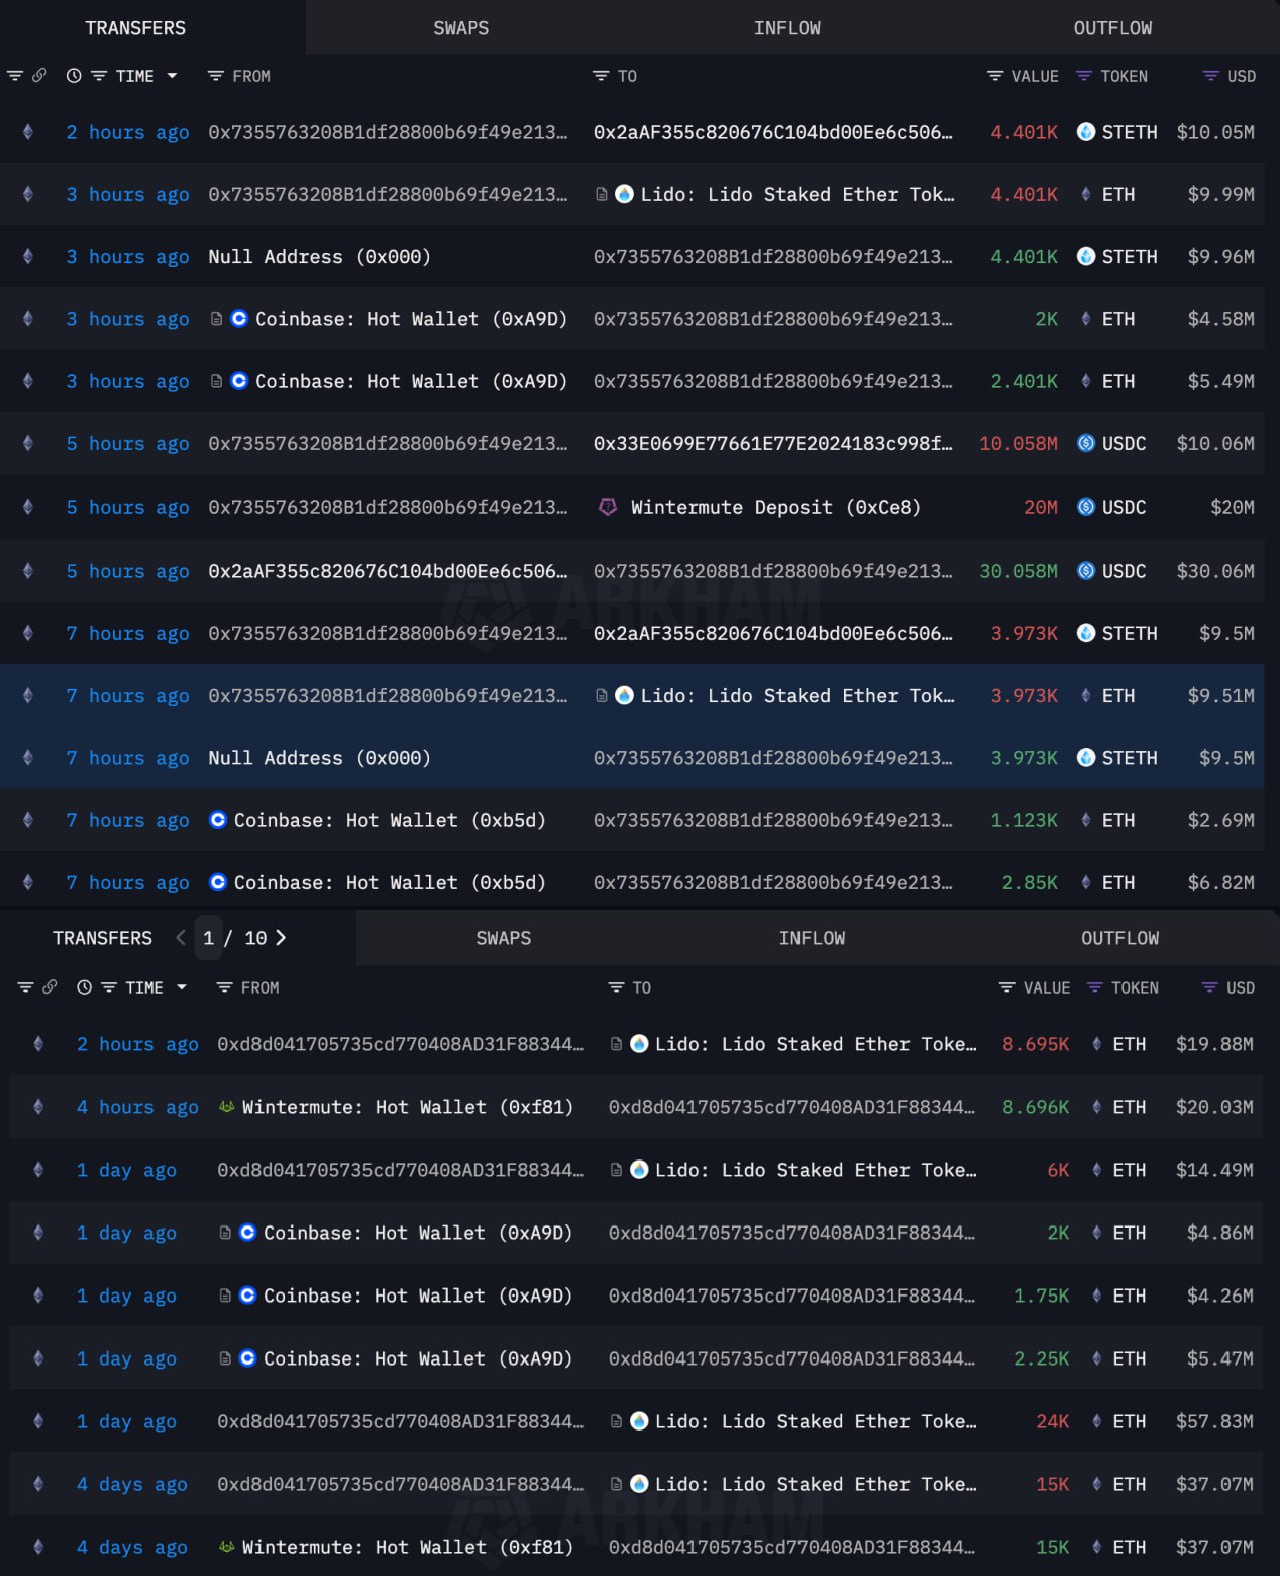Click the ETH token icon in $2.69M row
This screenshot has height=1576, width=1280.
coord(1086,820)
